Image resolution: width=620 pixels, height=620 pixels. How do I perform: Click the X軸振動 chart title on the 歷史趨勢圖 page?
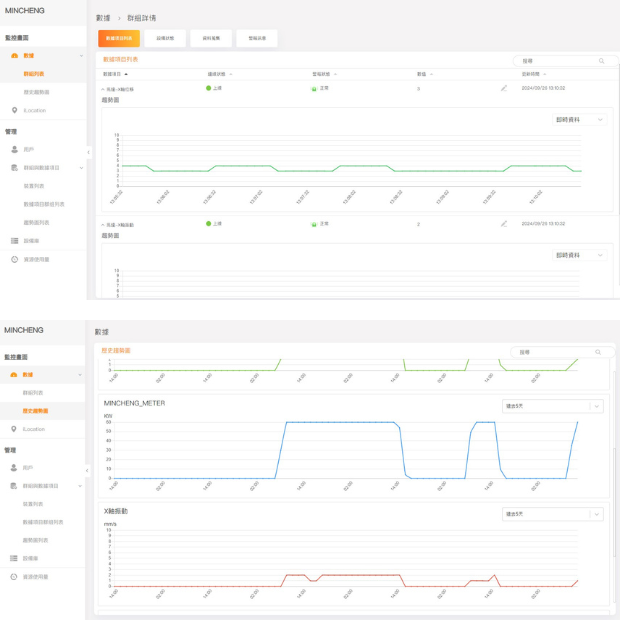(x=115, y=511)
